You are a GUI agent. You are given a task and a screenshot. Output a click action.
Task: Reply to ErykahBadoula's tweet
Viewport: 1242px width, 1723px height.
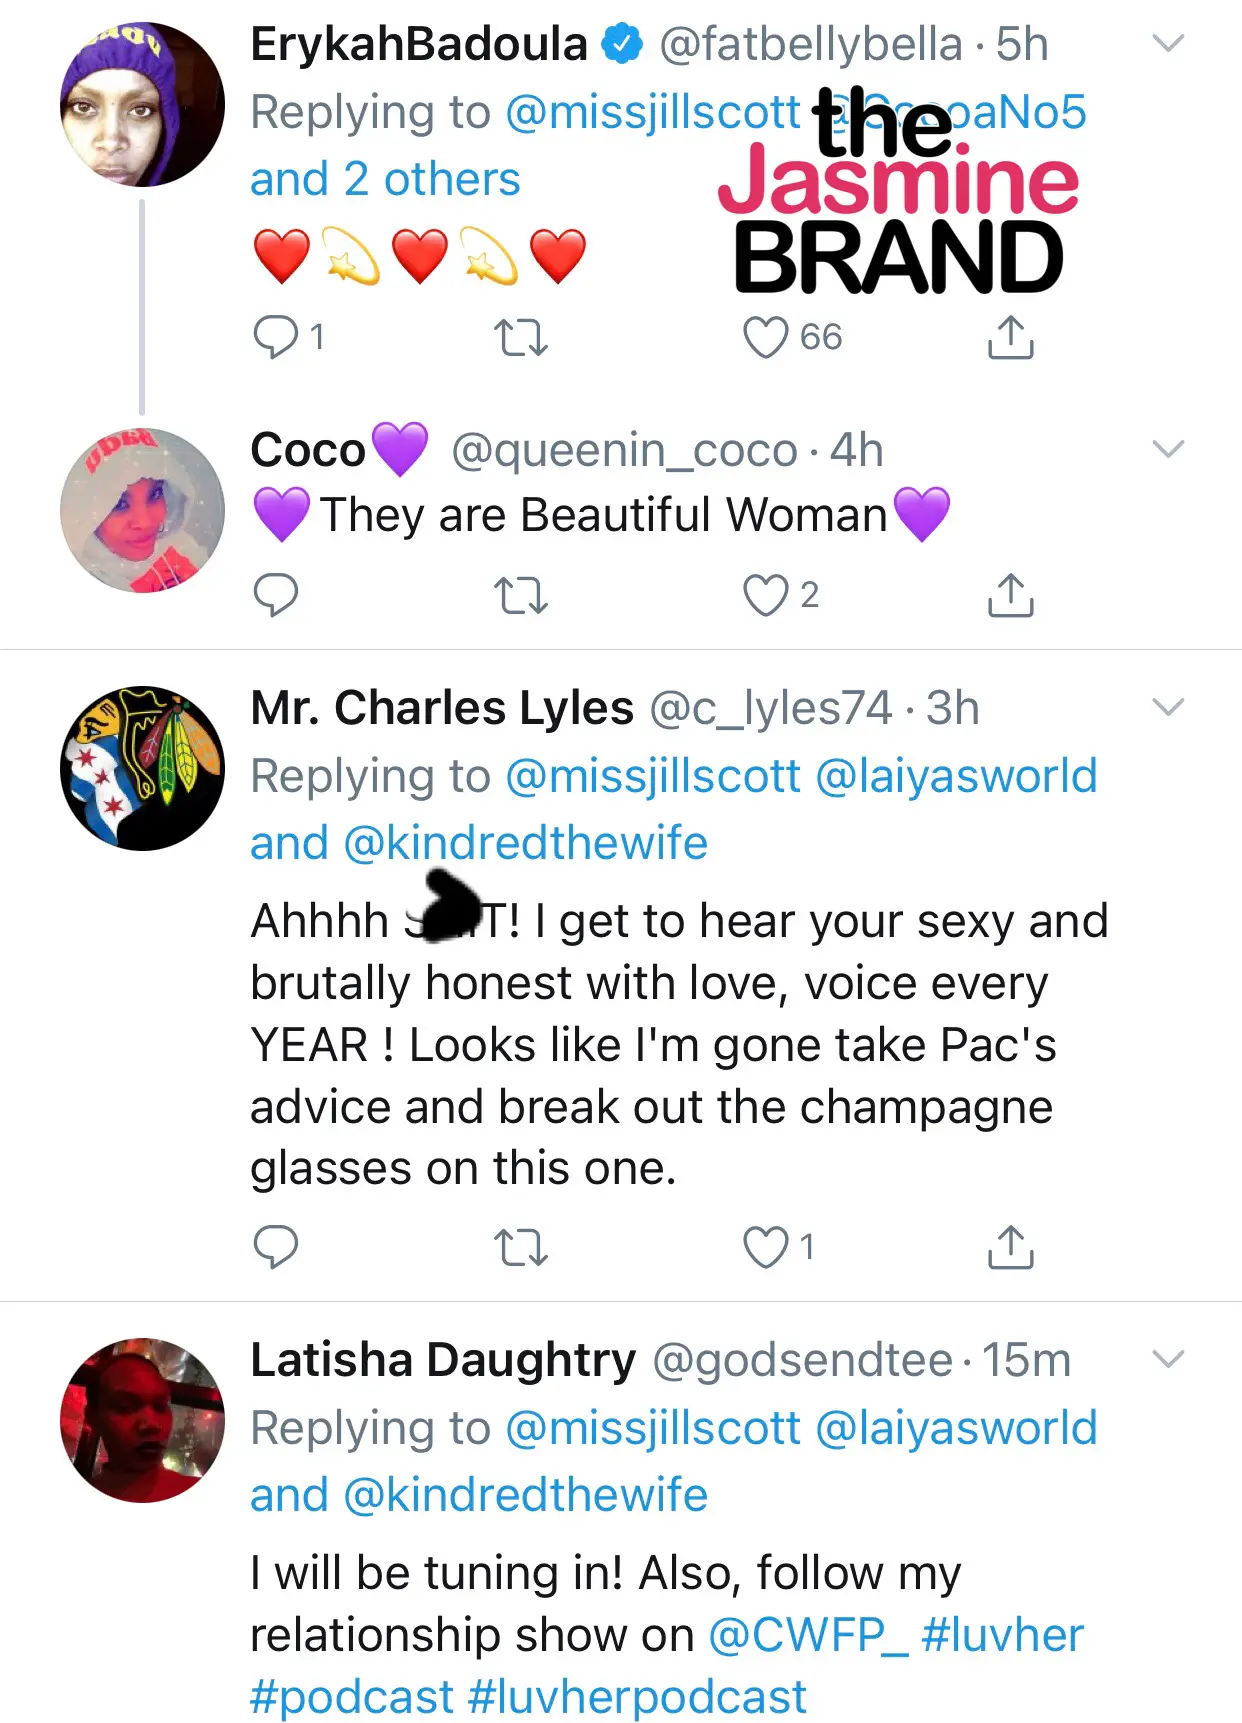click(276, 337)
